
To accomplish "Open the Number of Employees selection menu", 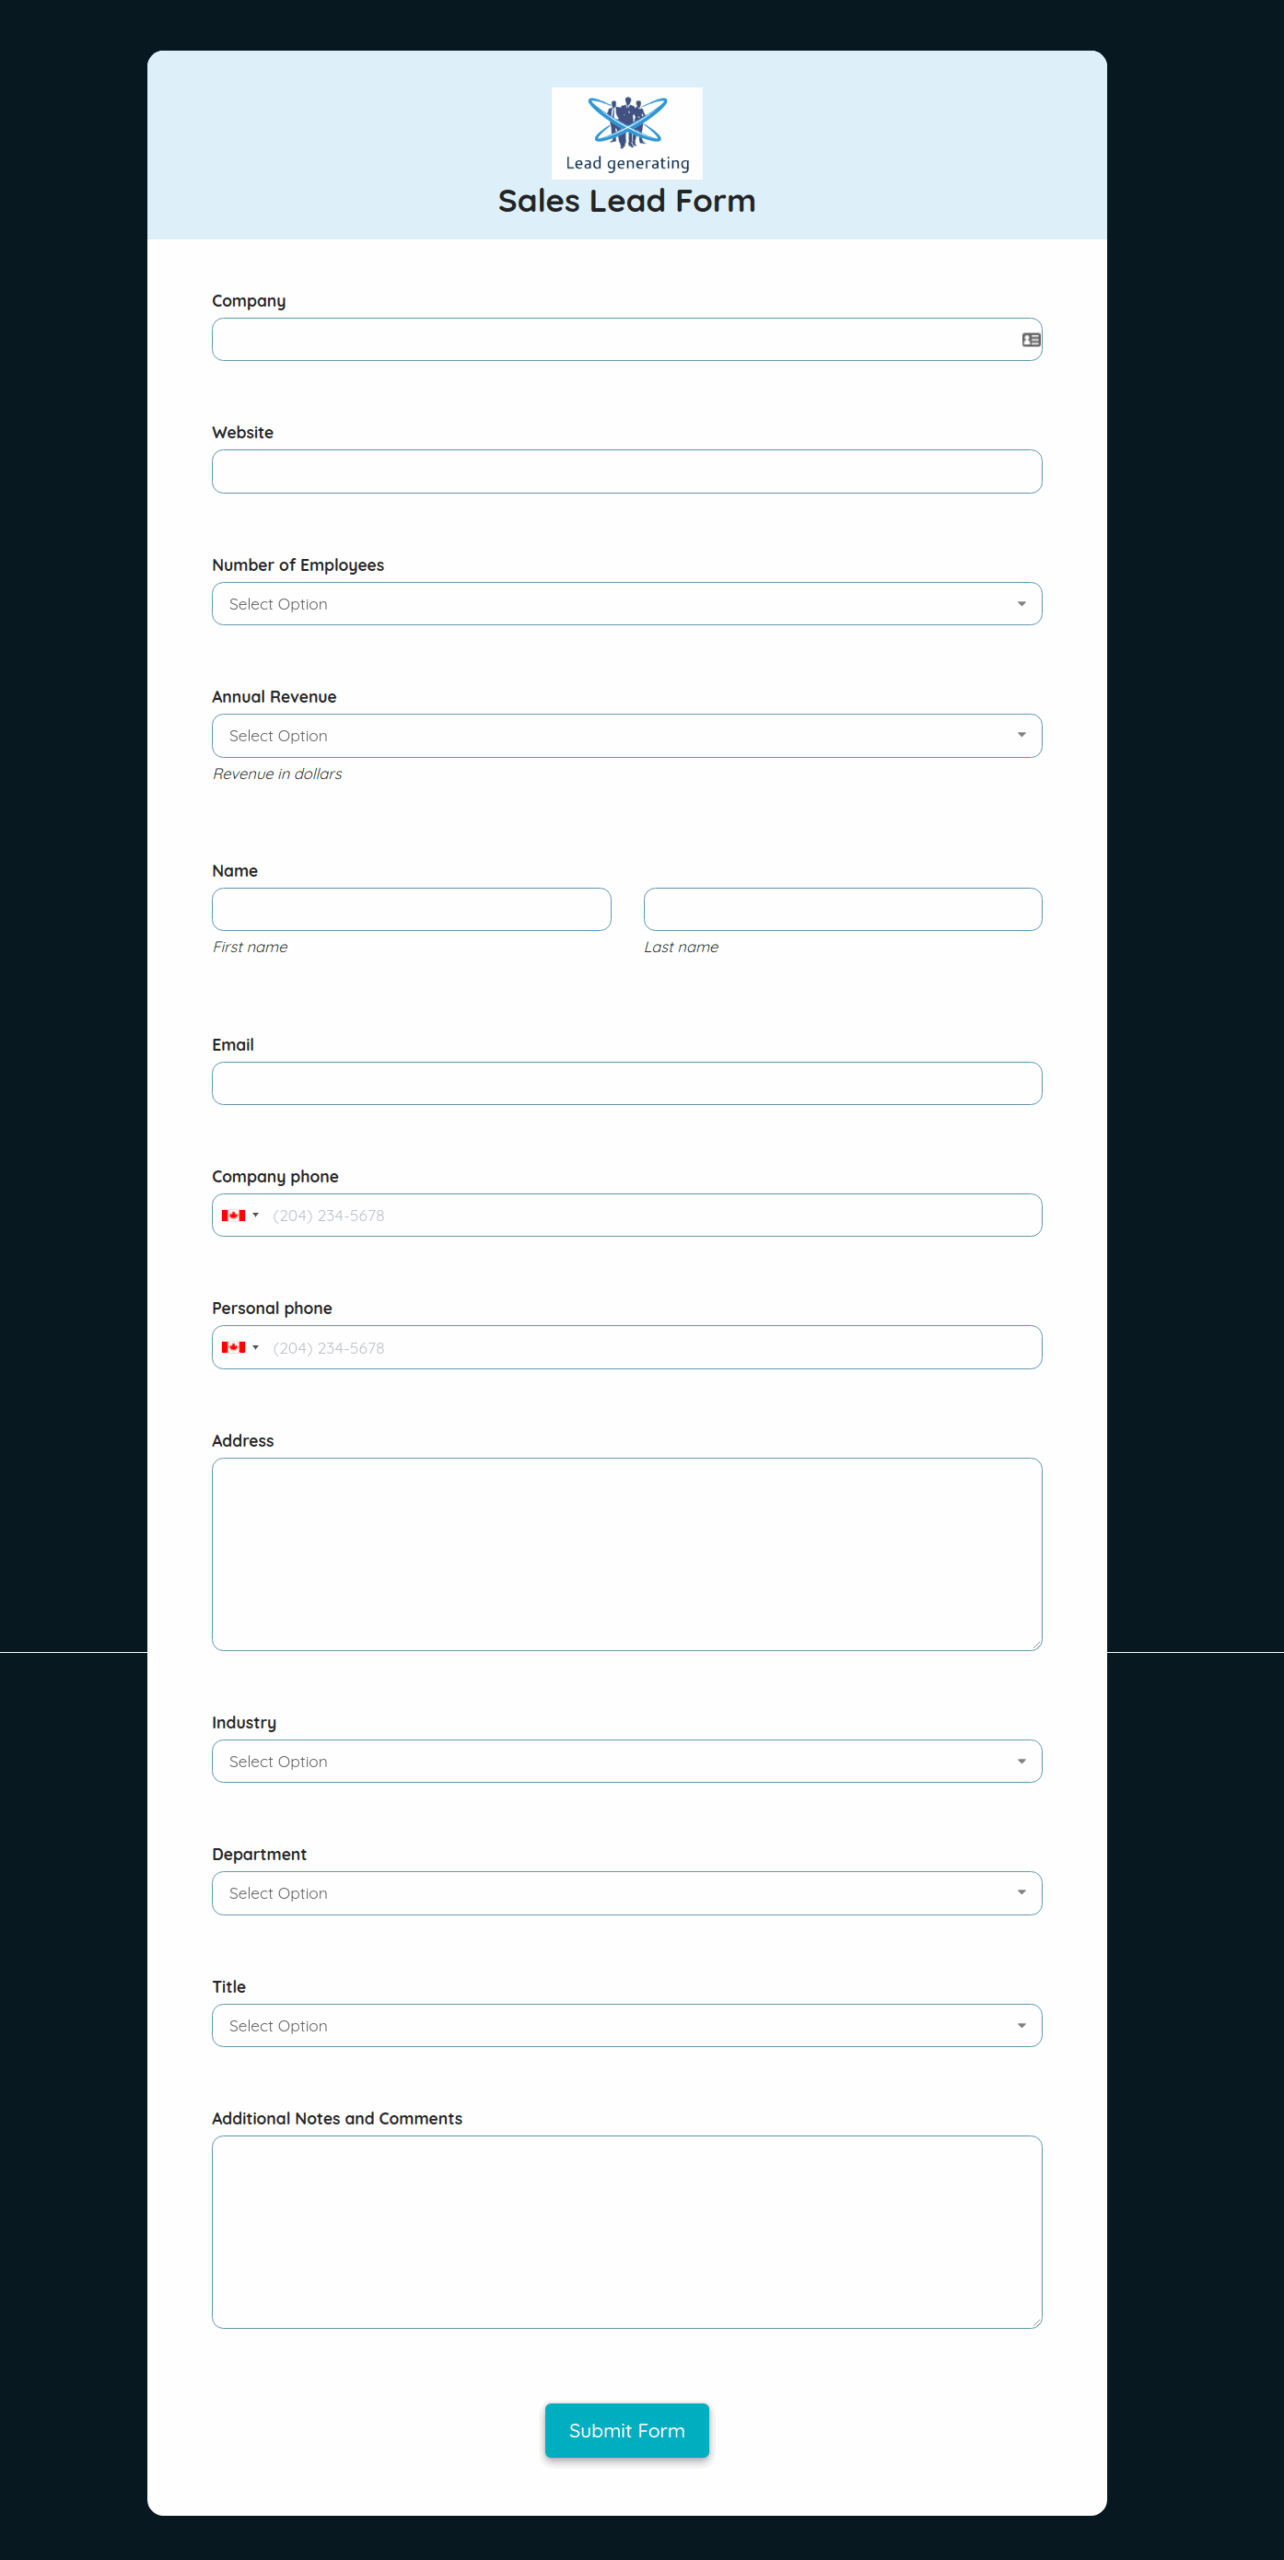I will tap(626, 603).
